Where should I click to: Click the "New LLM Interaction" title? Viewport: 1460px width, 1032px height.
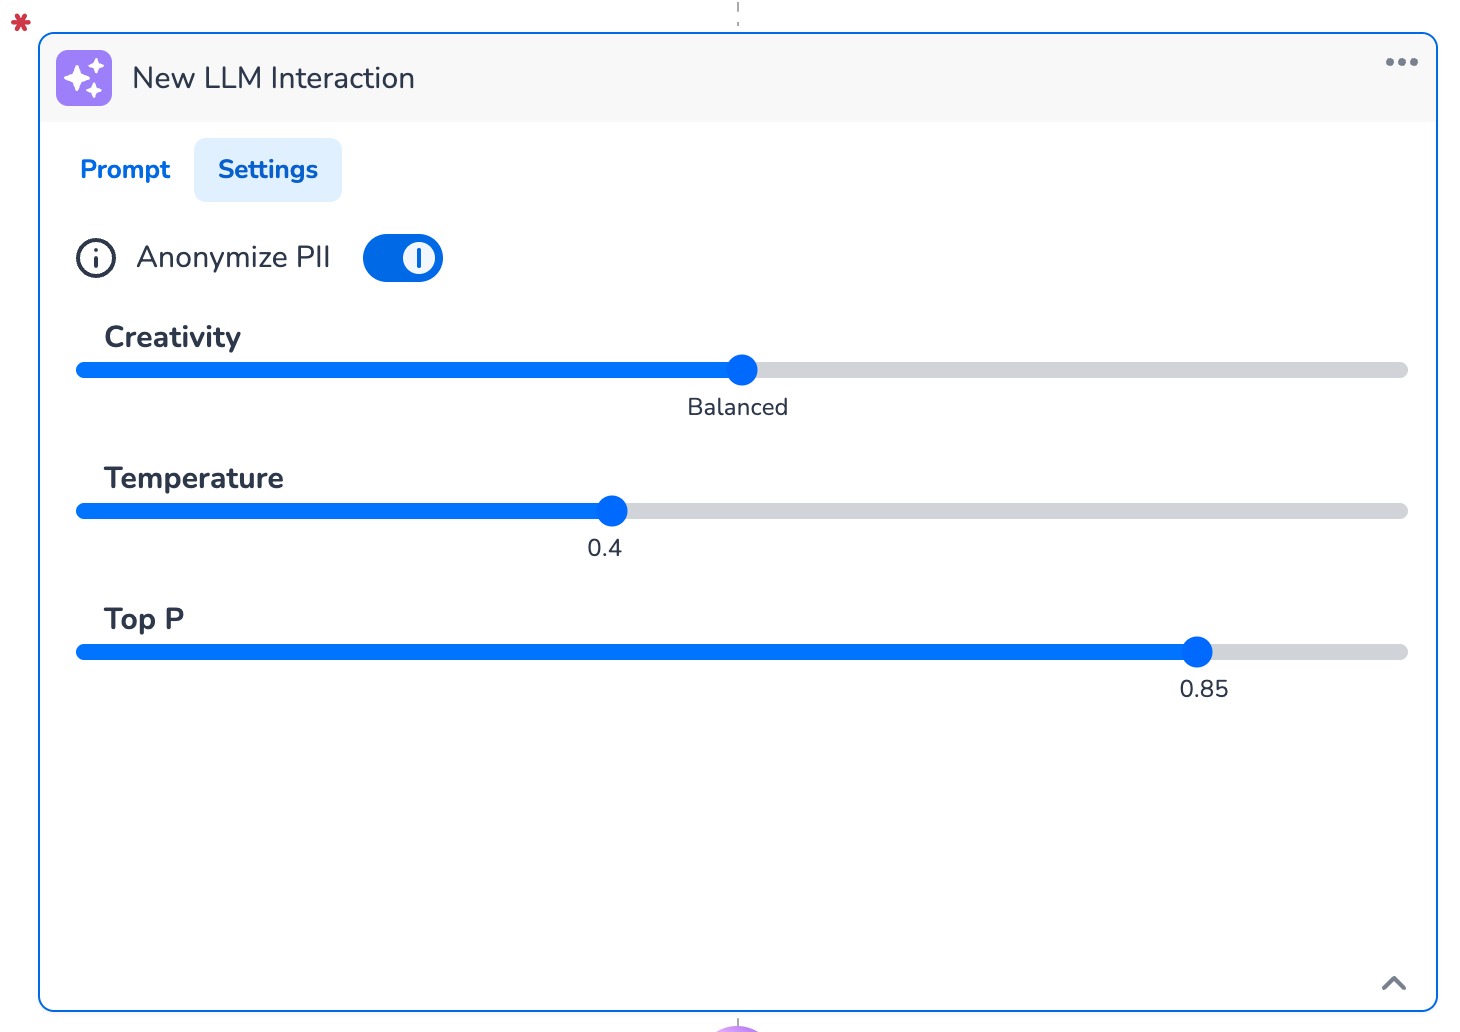pyautogui.click(x=273, y=78)
